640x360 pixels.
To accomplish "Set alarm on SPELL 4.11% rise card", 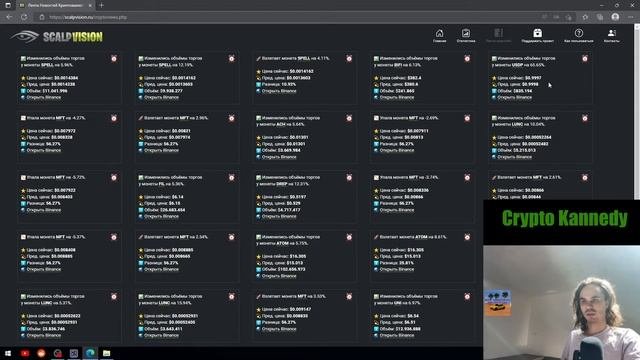I will click(349, 59).
